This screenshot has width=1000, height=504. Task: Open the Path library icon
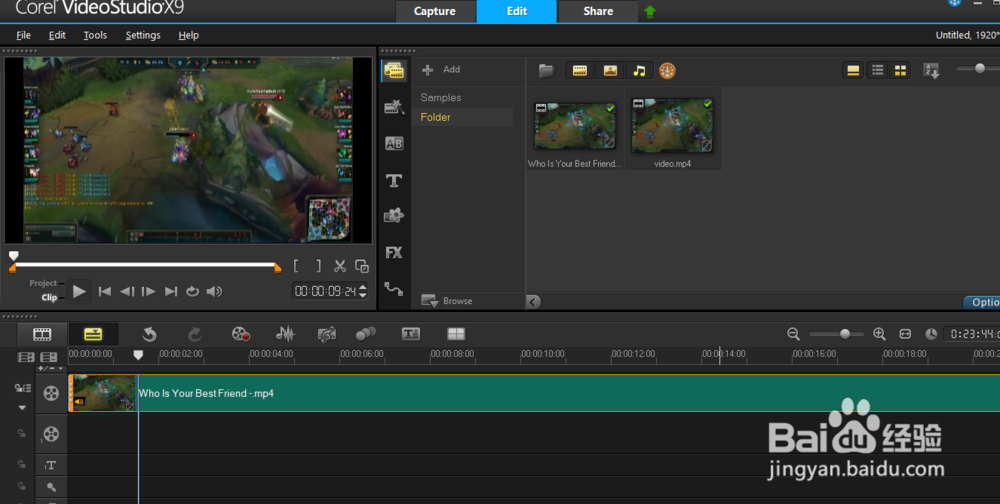point(393,289)
